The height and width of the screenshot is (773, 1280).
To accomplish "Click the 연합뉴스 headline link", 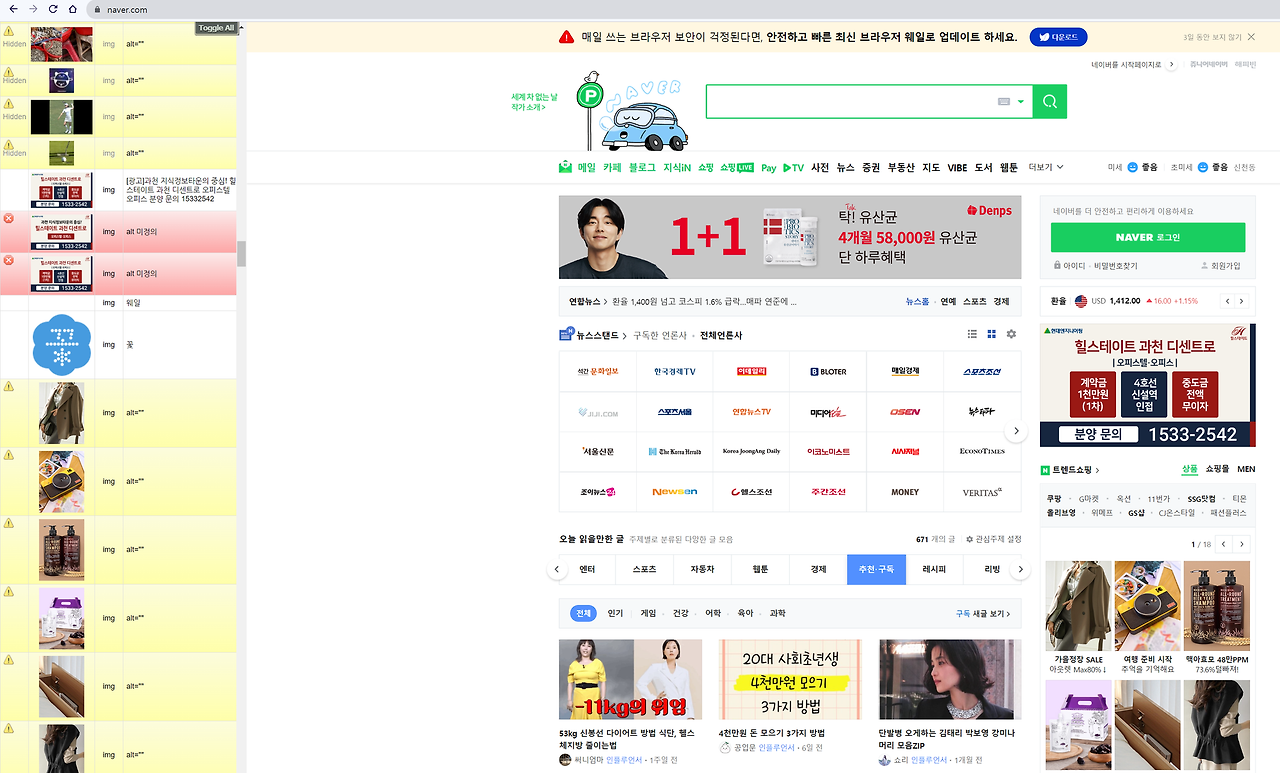I will [702, 301].
